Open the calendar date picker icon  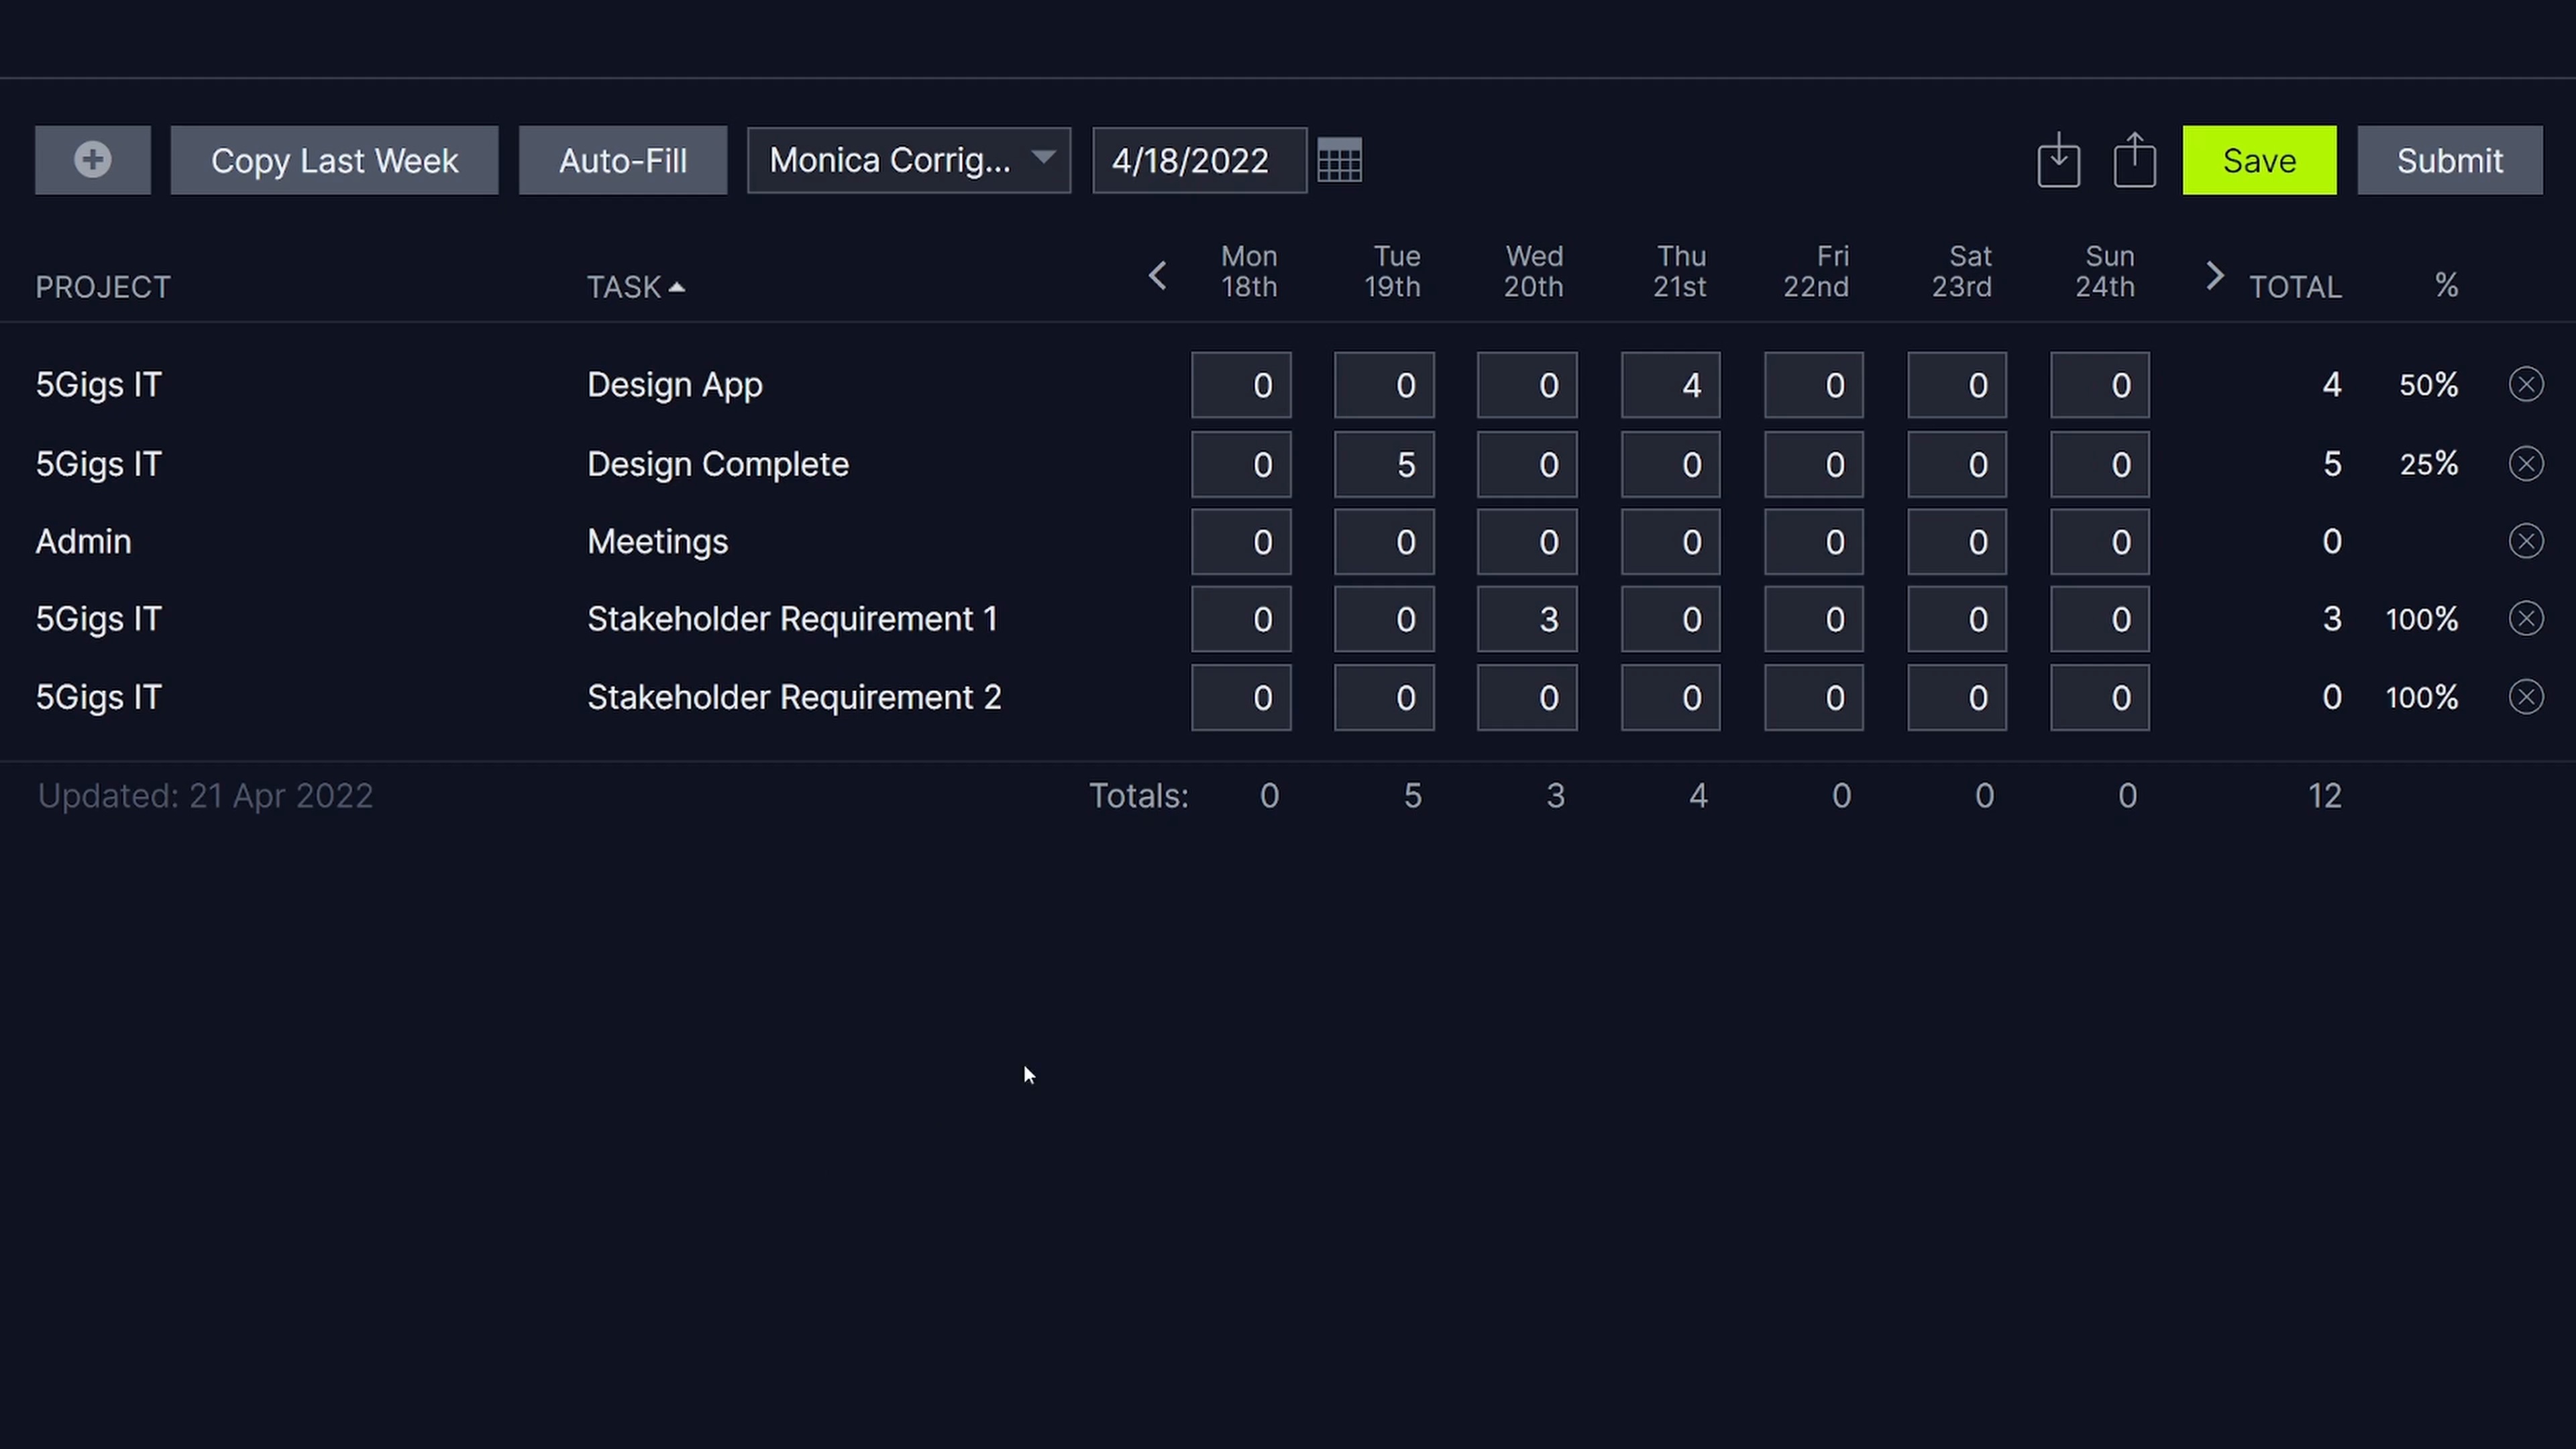click(1339, 161)
